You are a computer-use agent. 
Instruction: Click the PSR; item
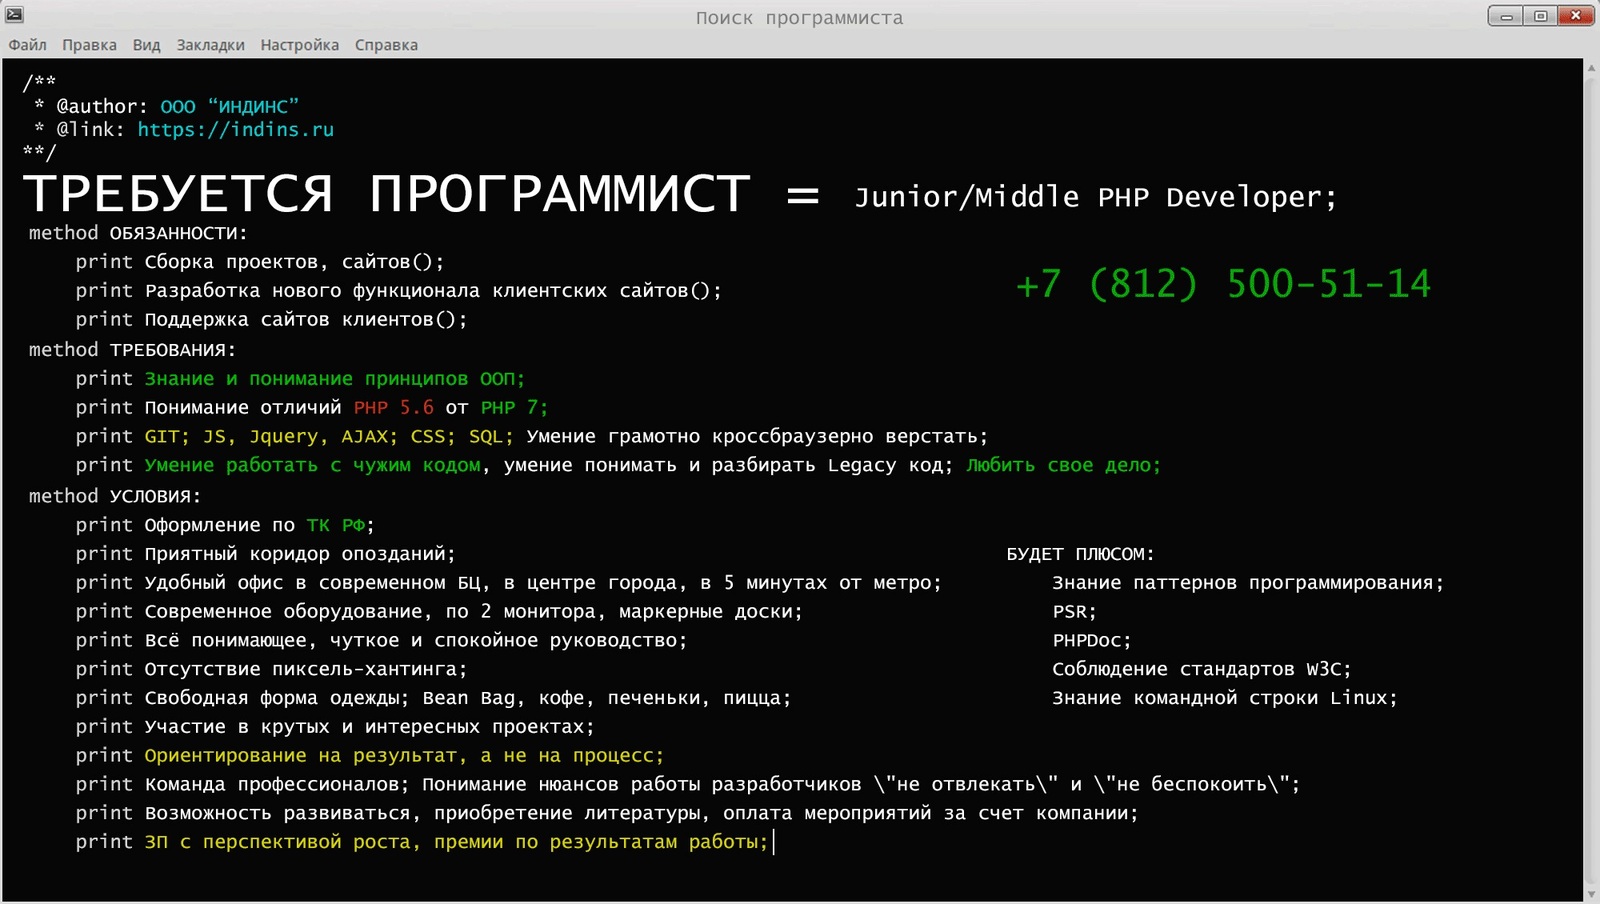(x=1074, y=612)
